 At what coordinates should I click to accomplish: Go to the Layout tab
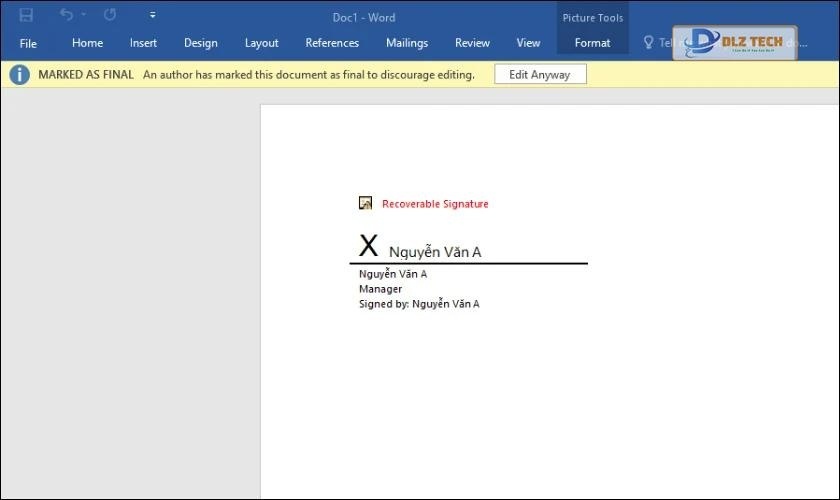(x=261, y=43)
